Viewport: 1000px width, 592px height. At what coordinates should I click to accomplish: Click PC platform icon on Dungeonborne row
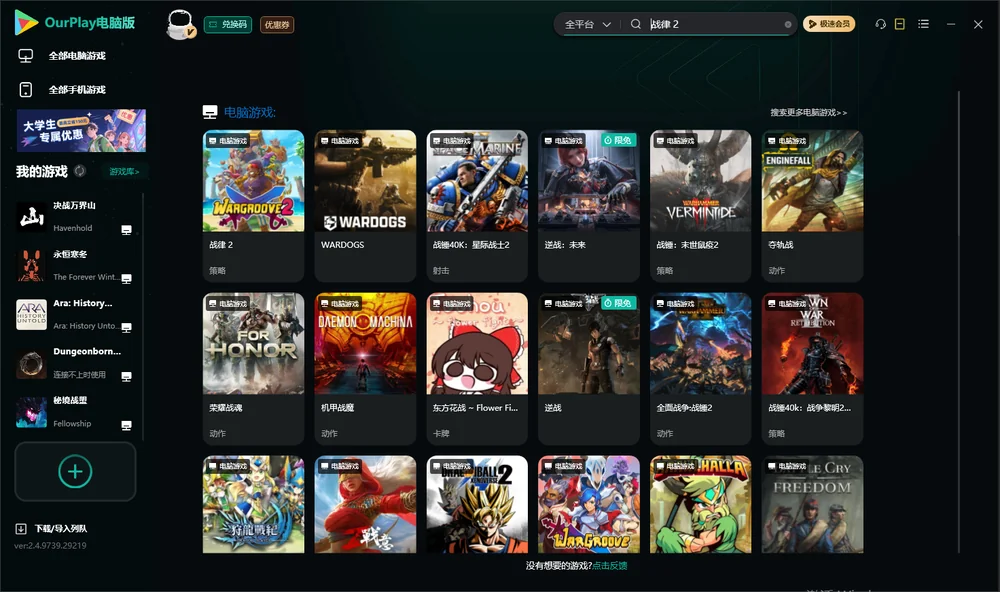click(126, 376)
